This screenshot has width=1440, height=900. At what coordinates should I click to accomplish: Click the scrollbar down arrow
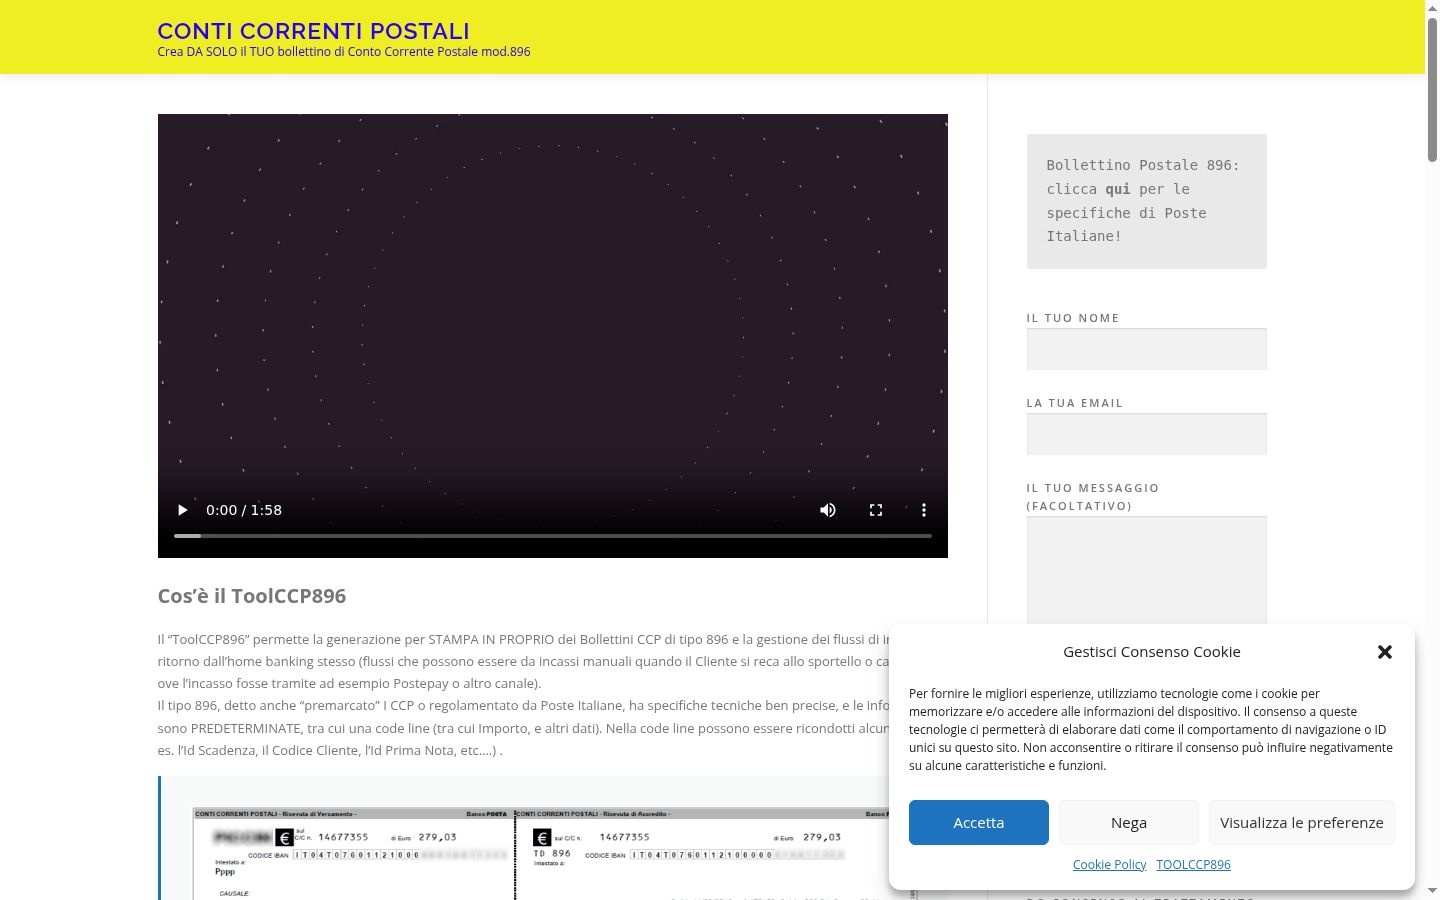point(1432,891)
